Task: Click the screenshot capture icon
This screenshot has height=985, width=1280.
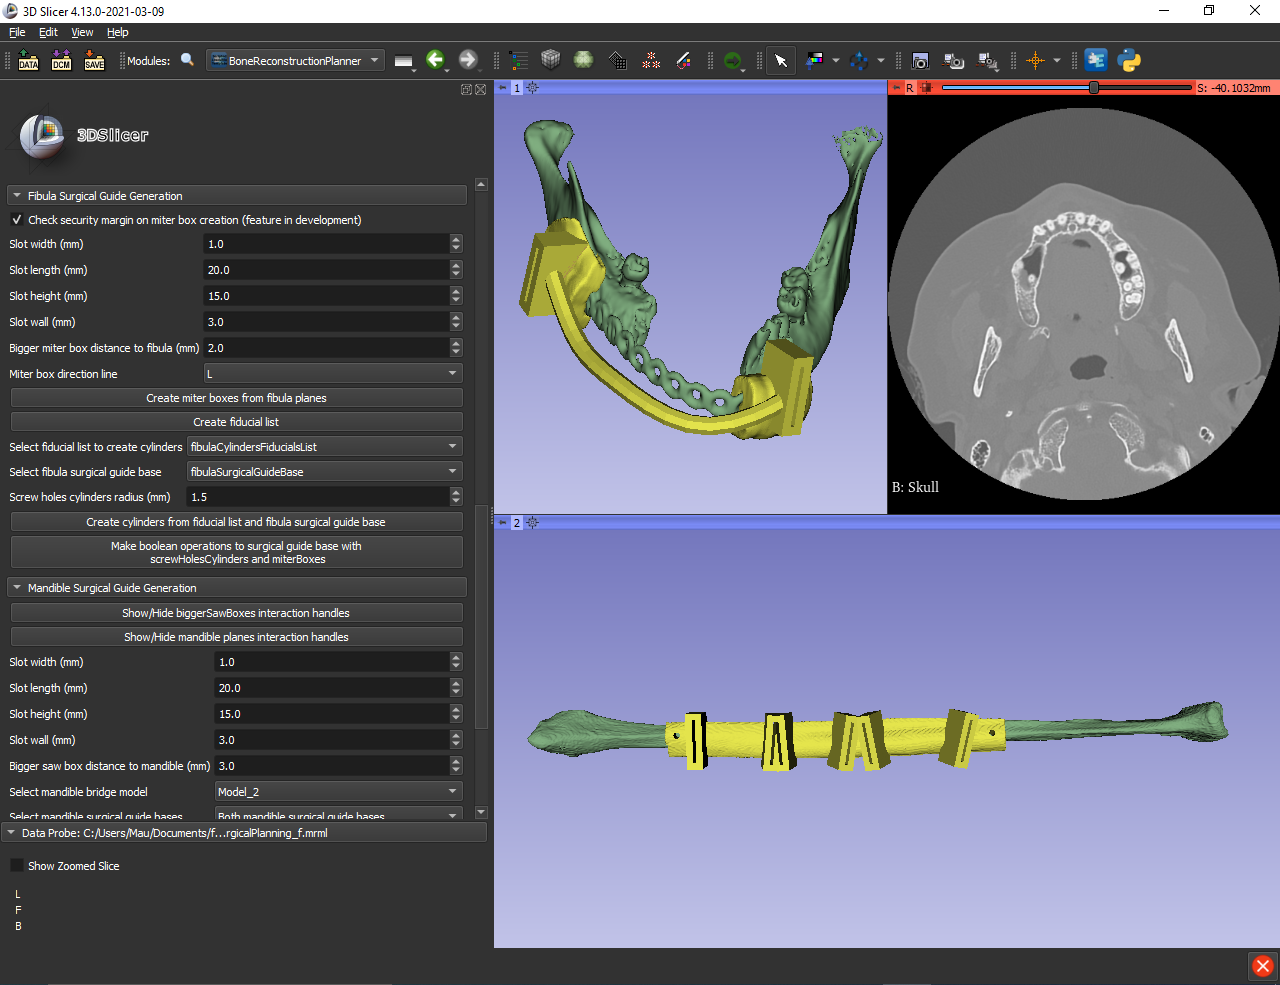Action: coord(920,60)
